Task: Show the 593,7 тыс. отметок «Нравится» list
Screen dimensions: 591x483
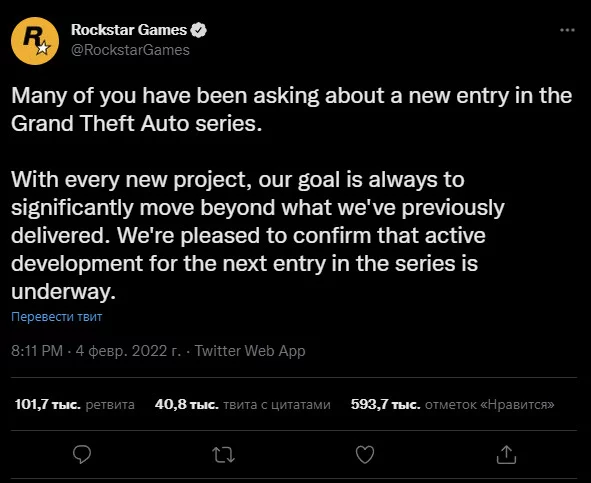Action: point(453,405)
